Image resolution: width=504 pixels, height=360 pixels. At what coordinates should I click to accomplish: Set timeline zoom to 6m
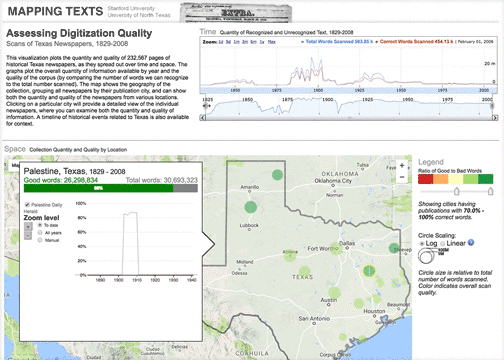point(254,42)
